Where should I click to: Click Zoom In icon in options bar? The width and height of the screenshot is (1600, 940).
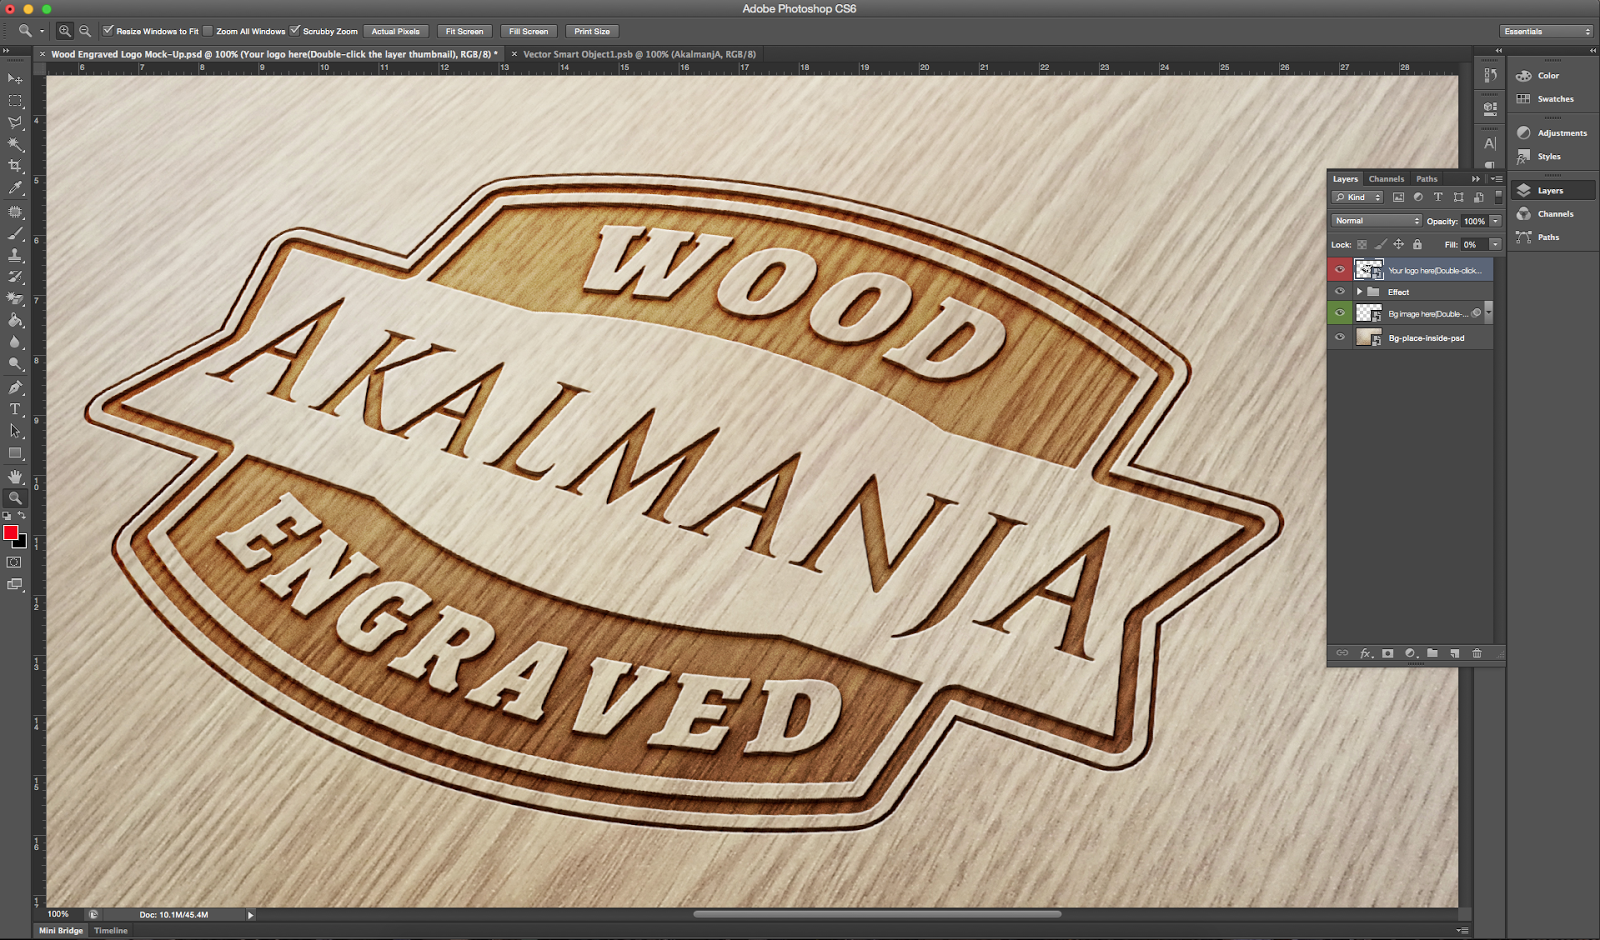coord(65,31)
